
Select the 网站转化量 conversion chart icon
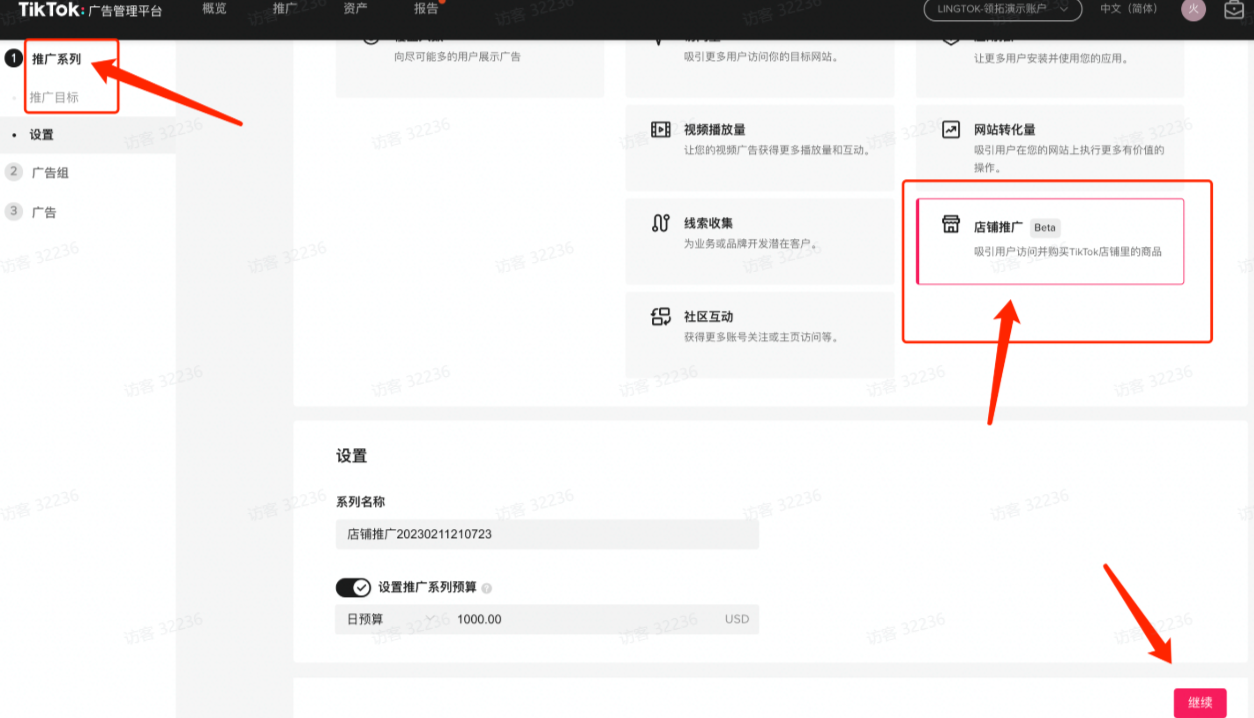tap(950, 130)
